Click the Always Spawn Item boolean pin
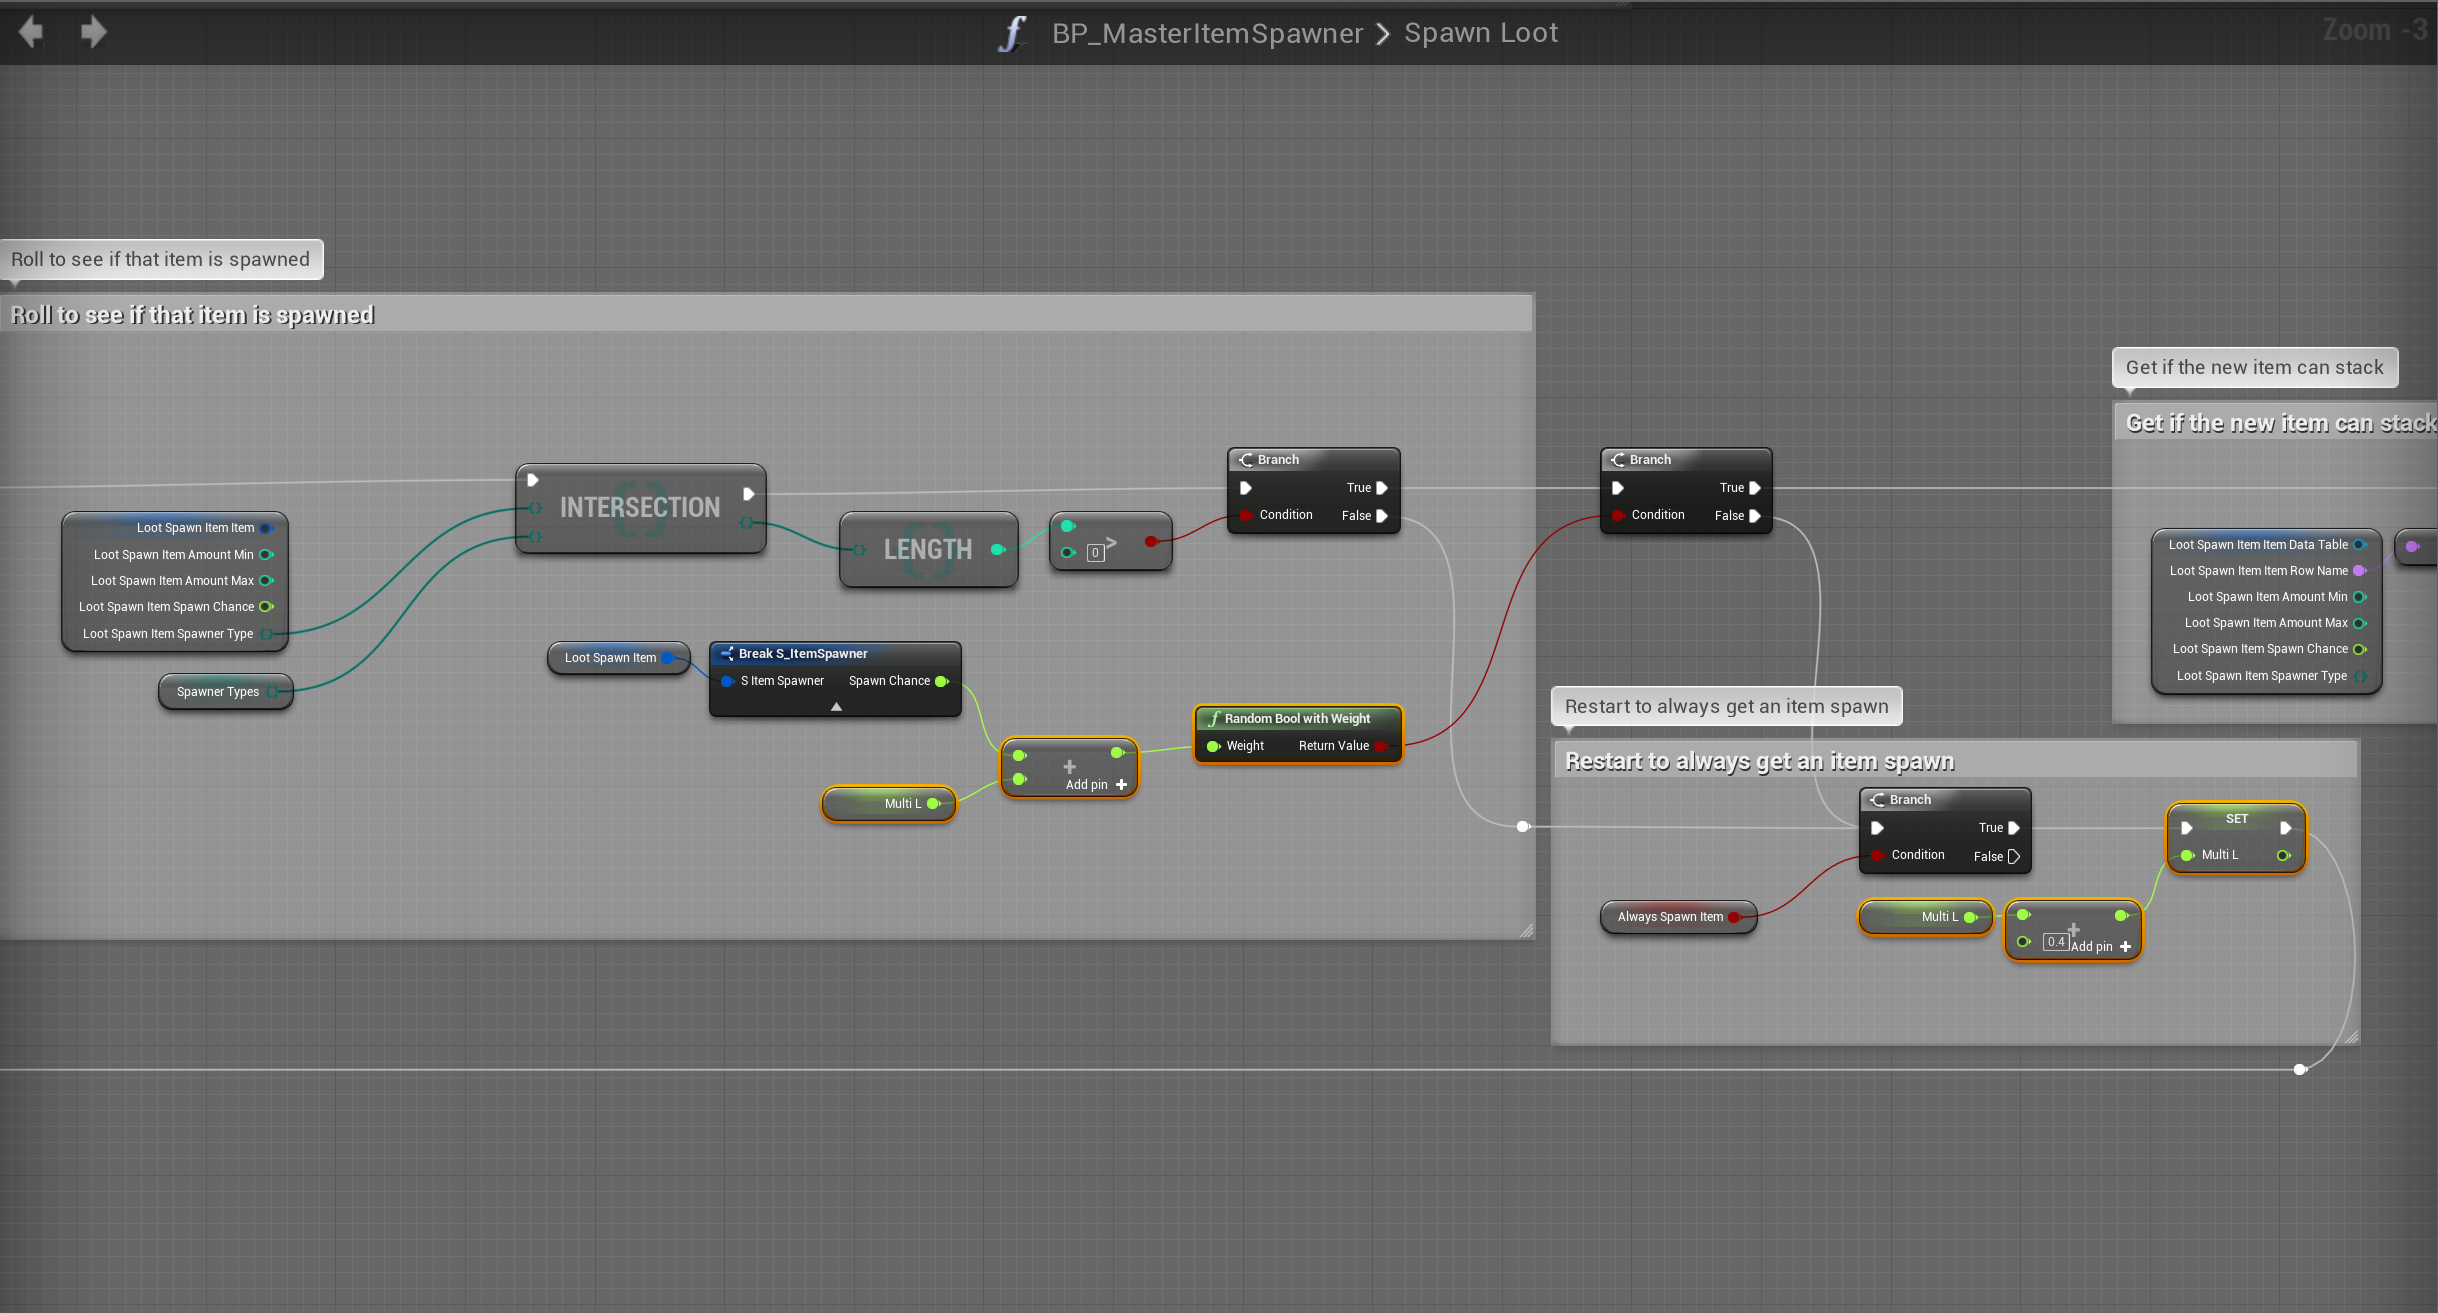Viewport: 2438px width, 1313px height. coord(1735,917)
